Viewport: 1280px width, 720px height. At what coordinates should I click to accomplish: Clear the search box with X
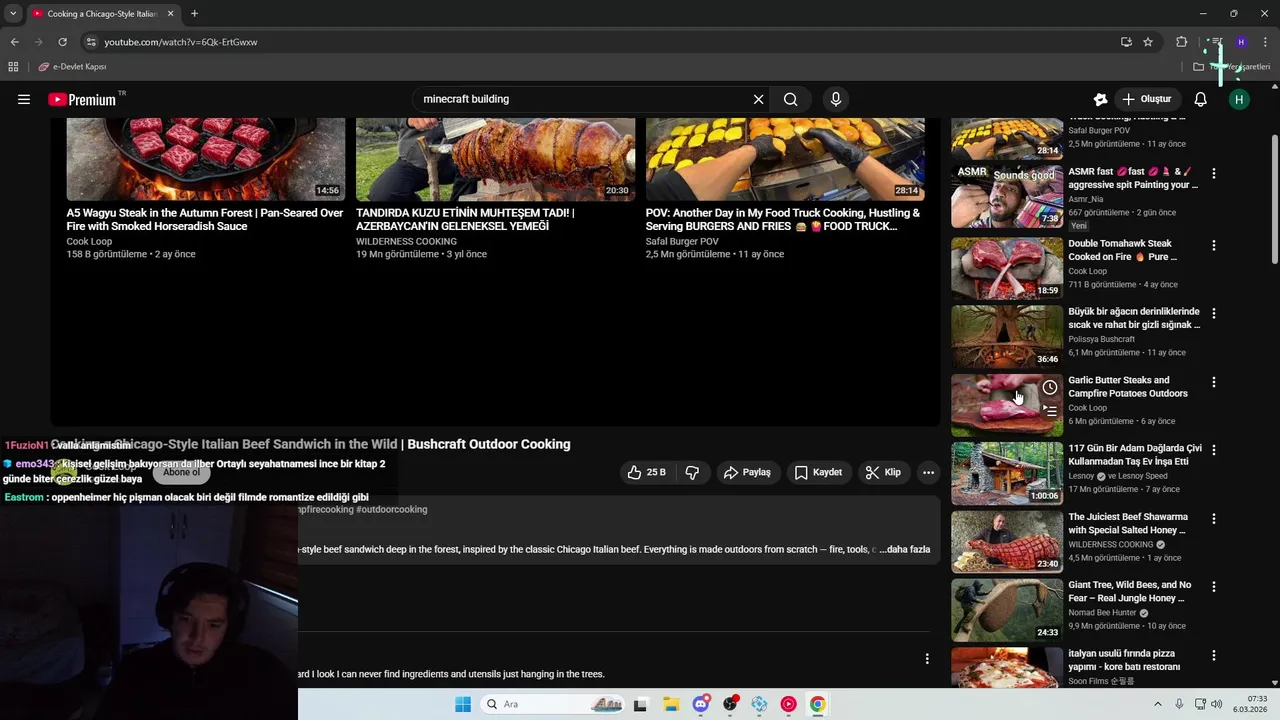(758, 99)
